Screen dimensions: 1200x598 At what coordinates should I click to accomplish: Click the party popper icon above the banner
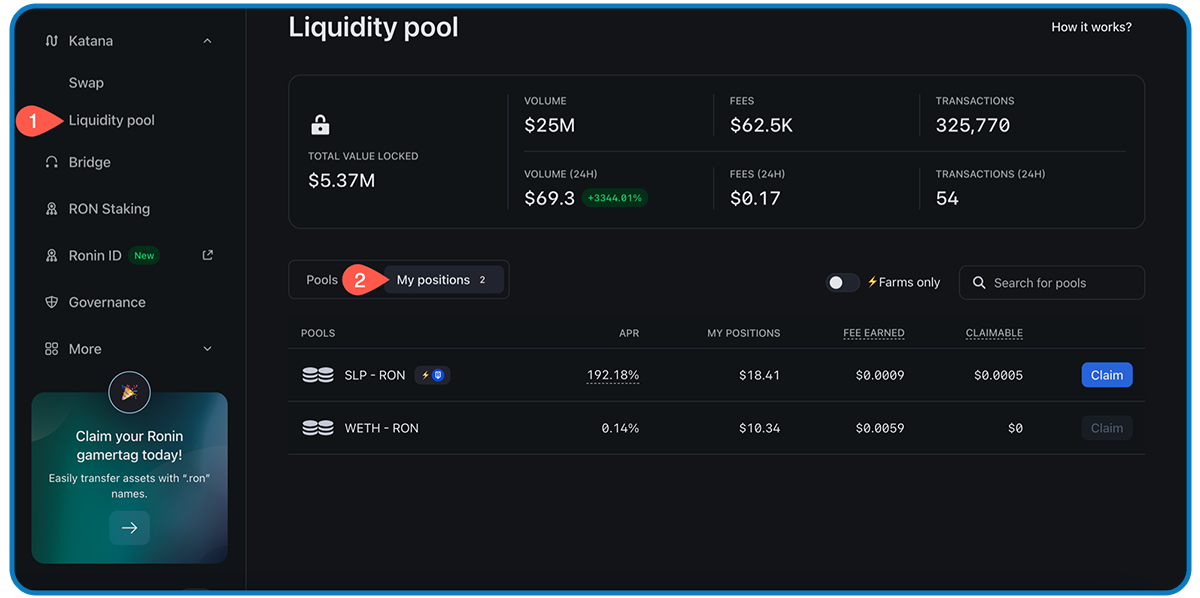click(x=129, y=392)
